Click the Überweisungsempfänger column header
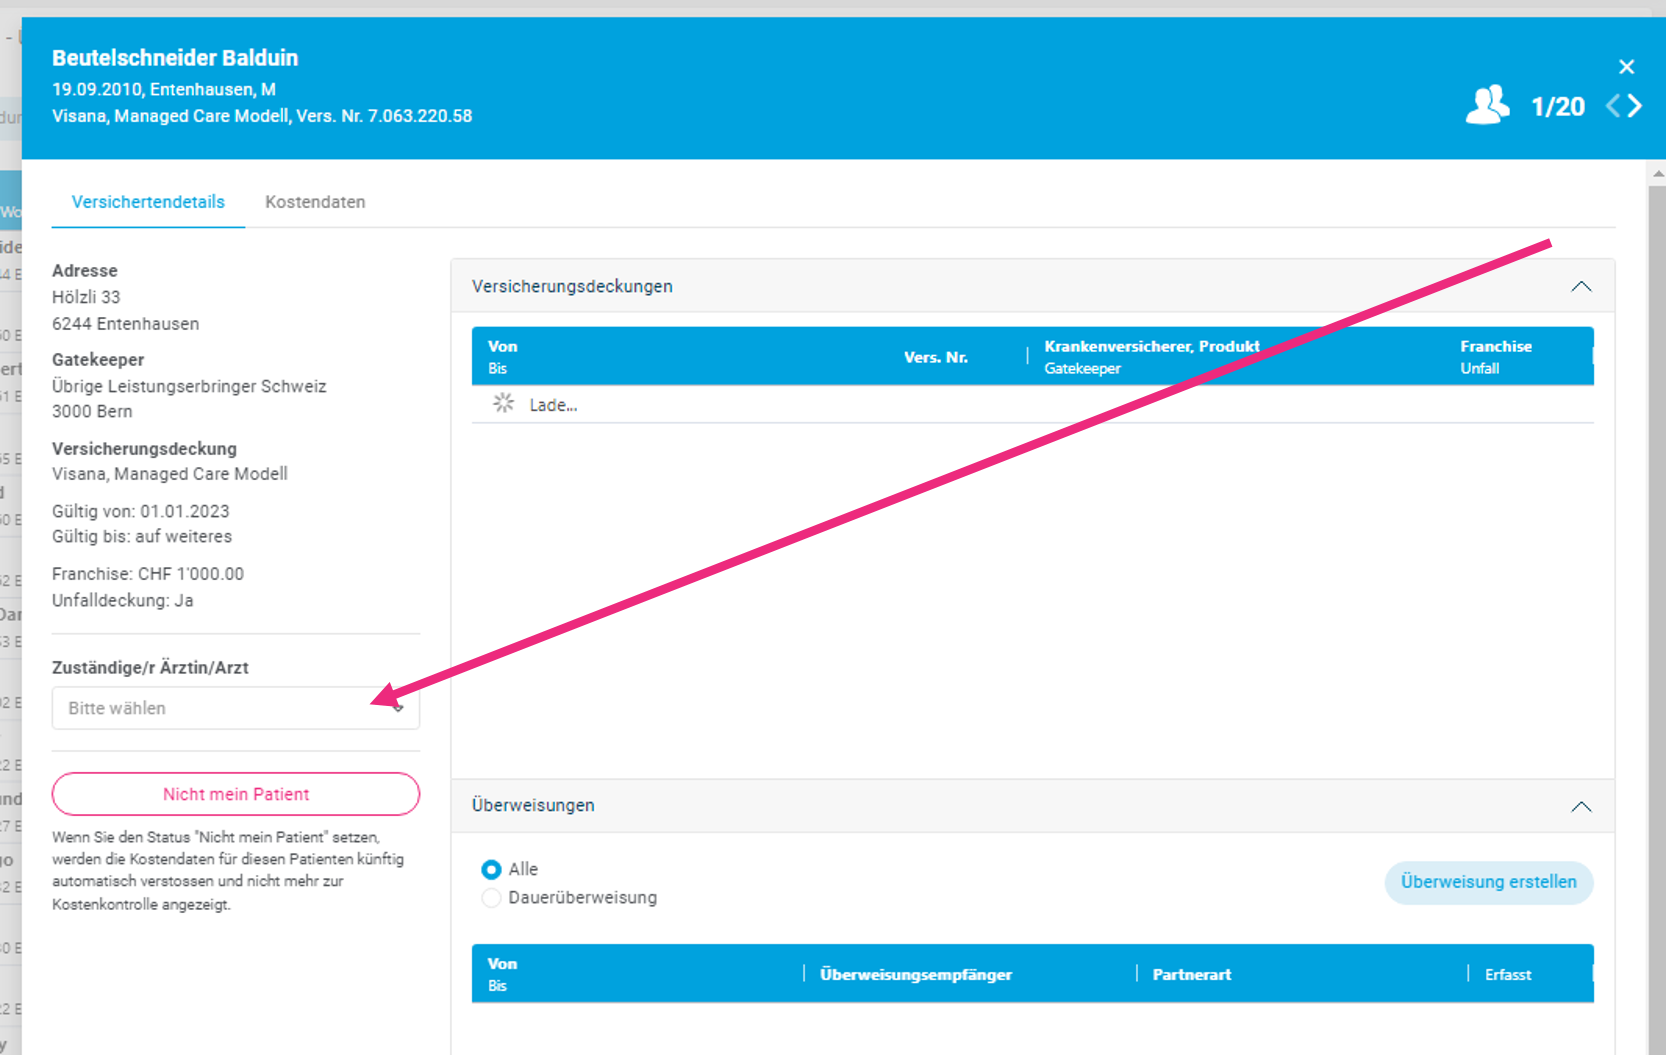 click(916, 975)
